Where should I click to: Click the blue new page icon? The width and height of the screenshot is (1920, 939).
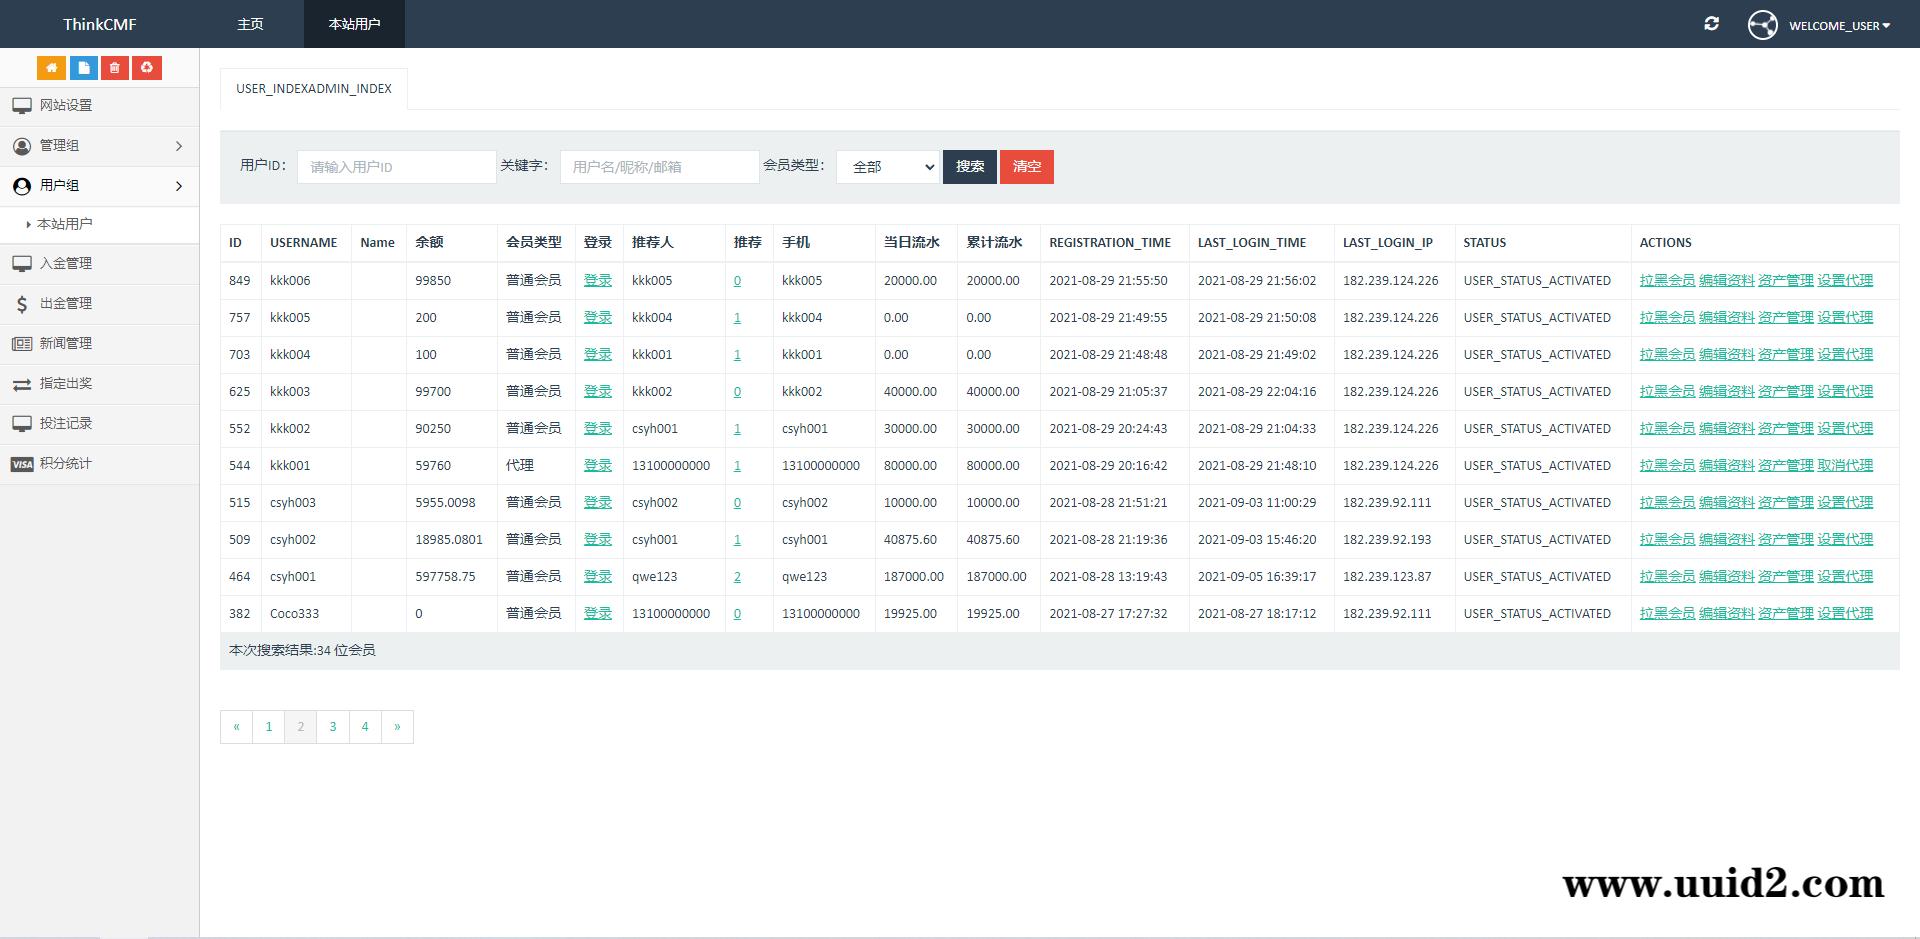pos(83,68)
